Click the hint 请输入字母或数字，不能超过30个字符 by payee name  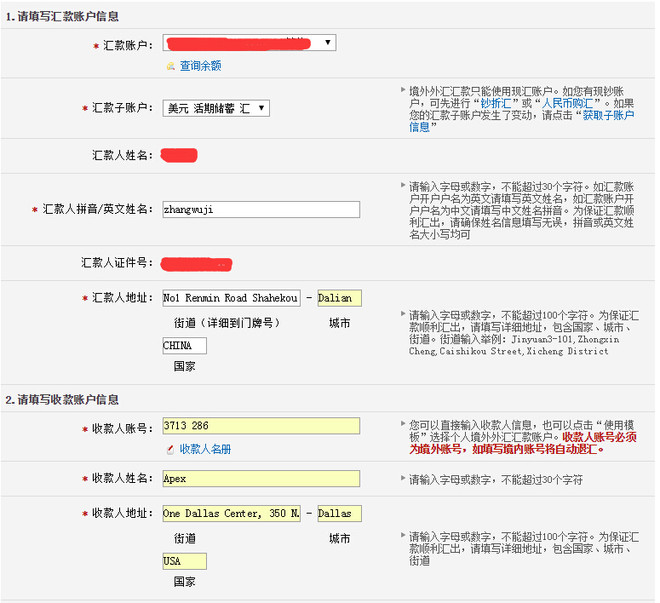click(x=496, y=480)
